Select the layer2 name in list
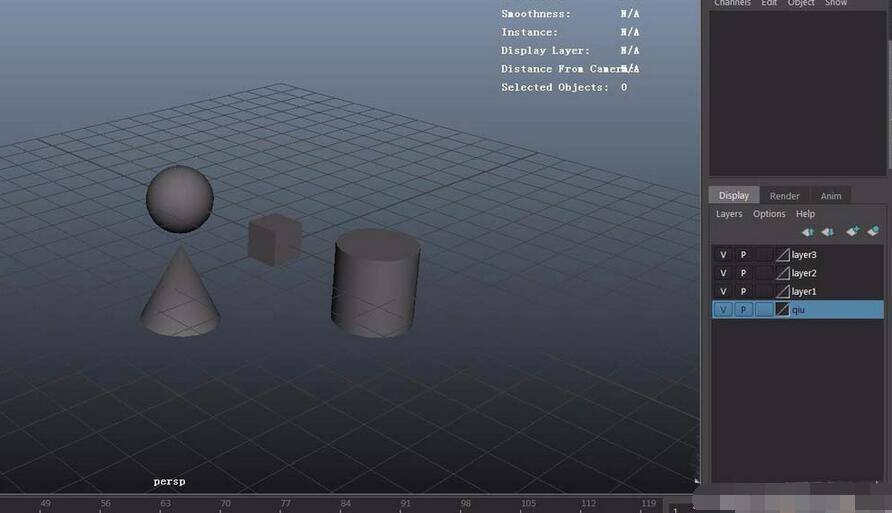 [x=804, y=273]
